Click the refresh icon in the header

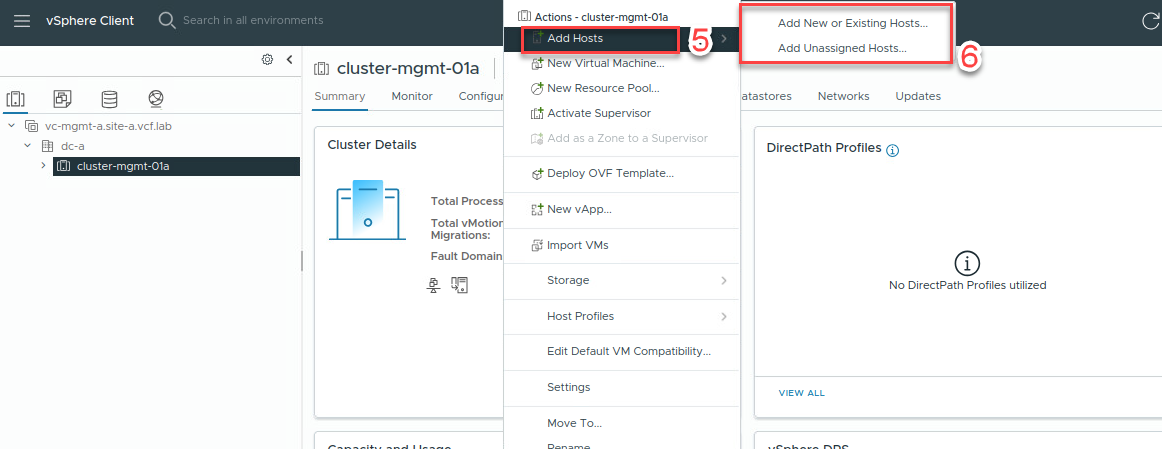[1151, 21]
